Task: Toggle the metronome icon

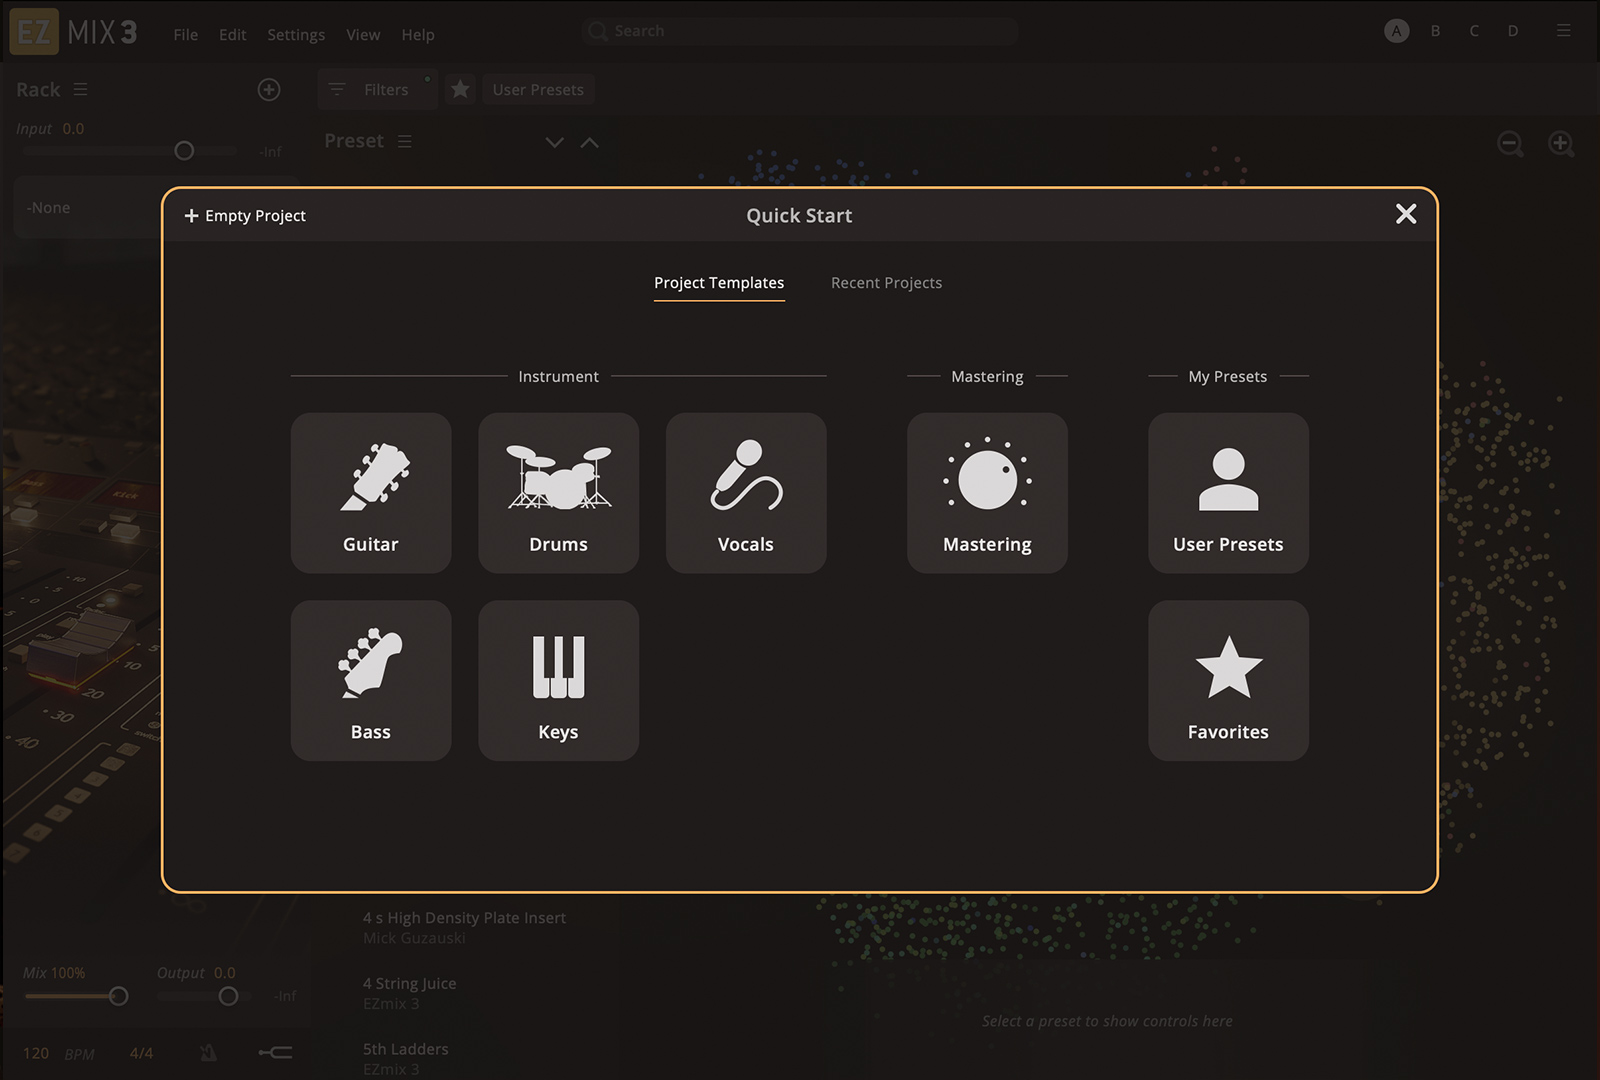Action: (208, 1052)
